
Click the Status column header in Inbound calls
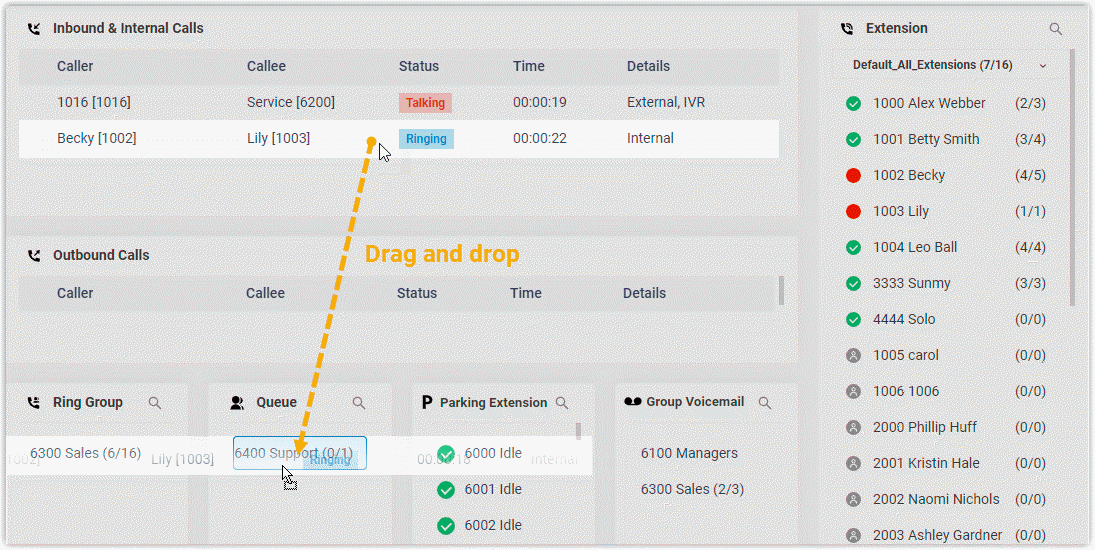pos(418,66)
